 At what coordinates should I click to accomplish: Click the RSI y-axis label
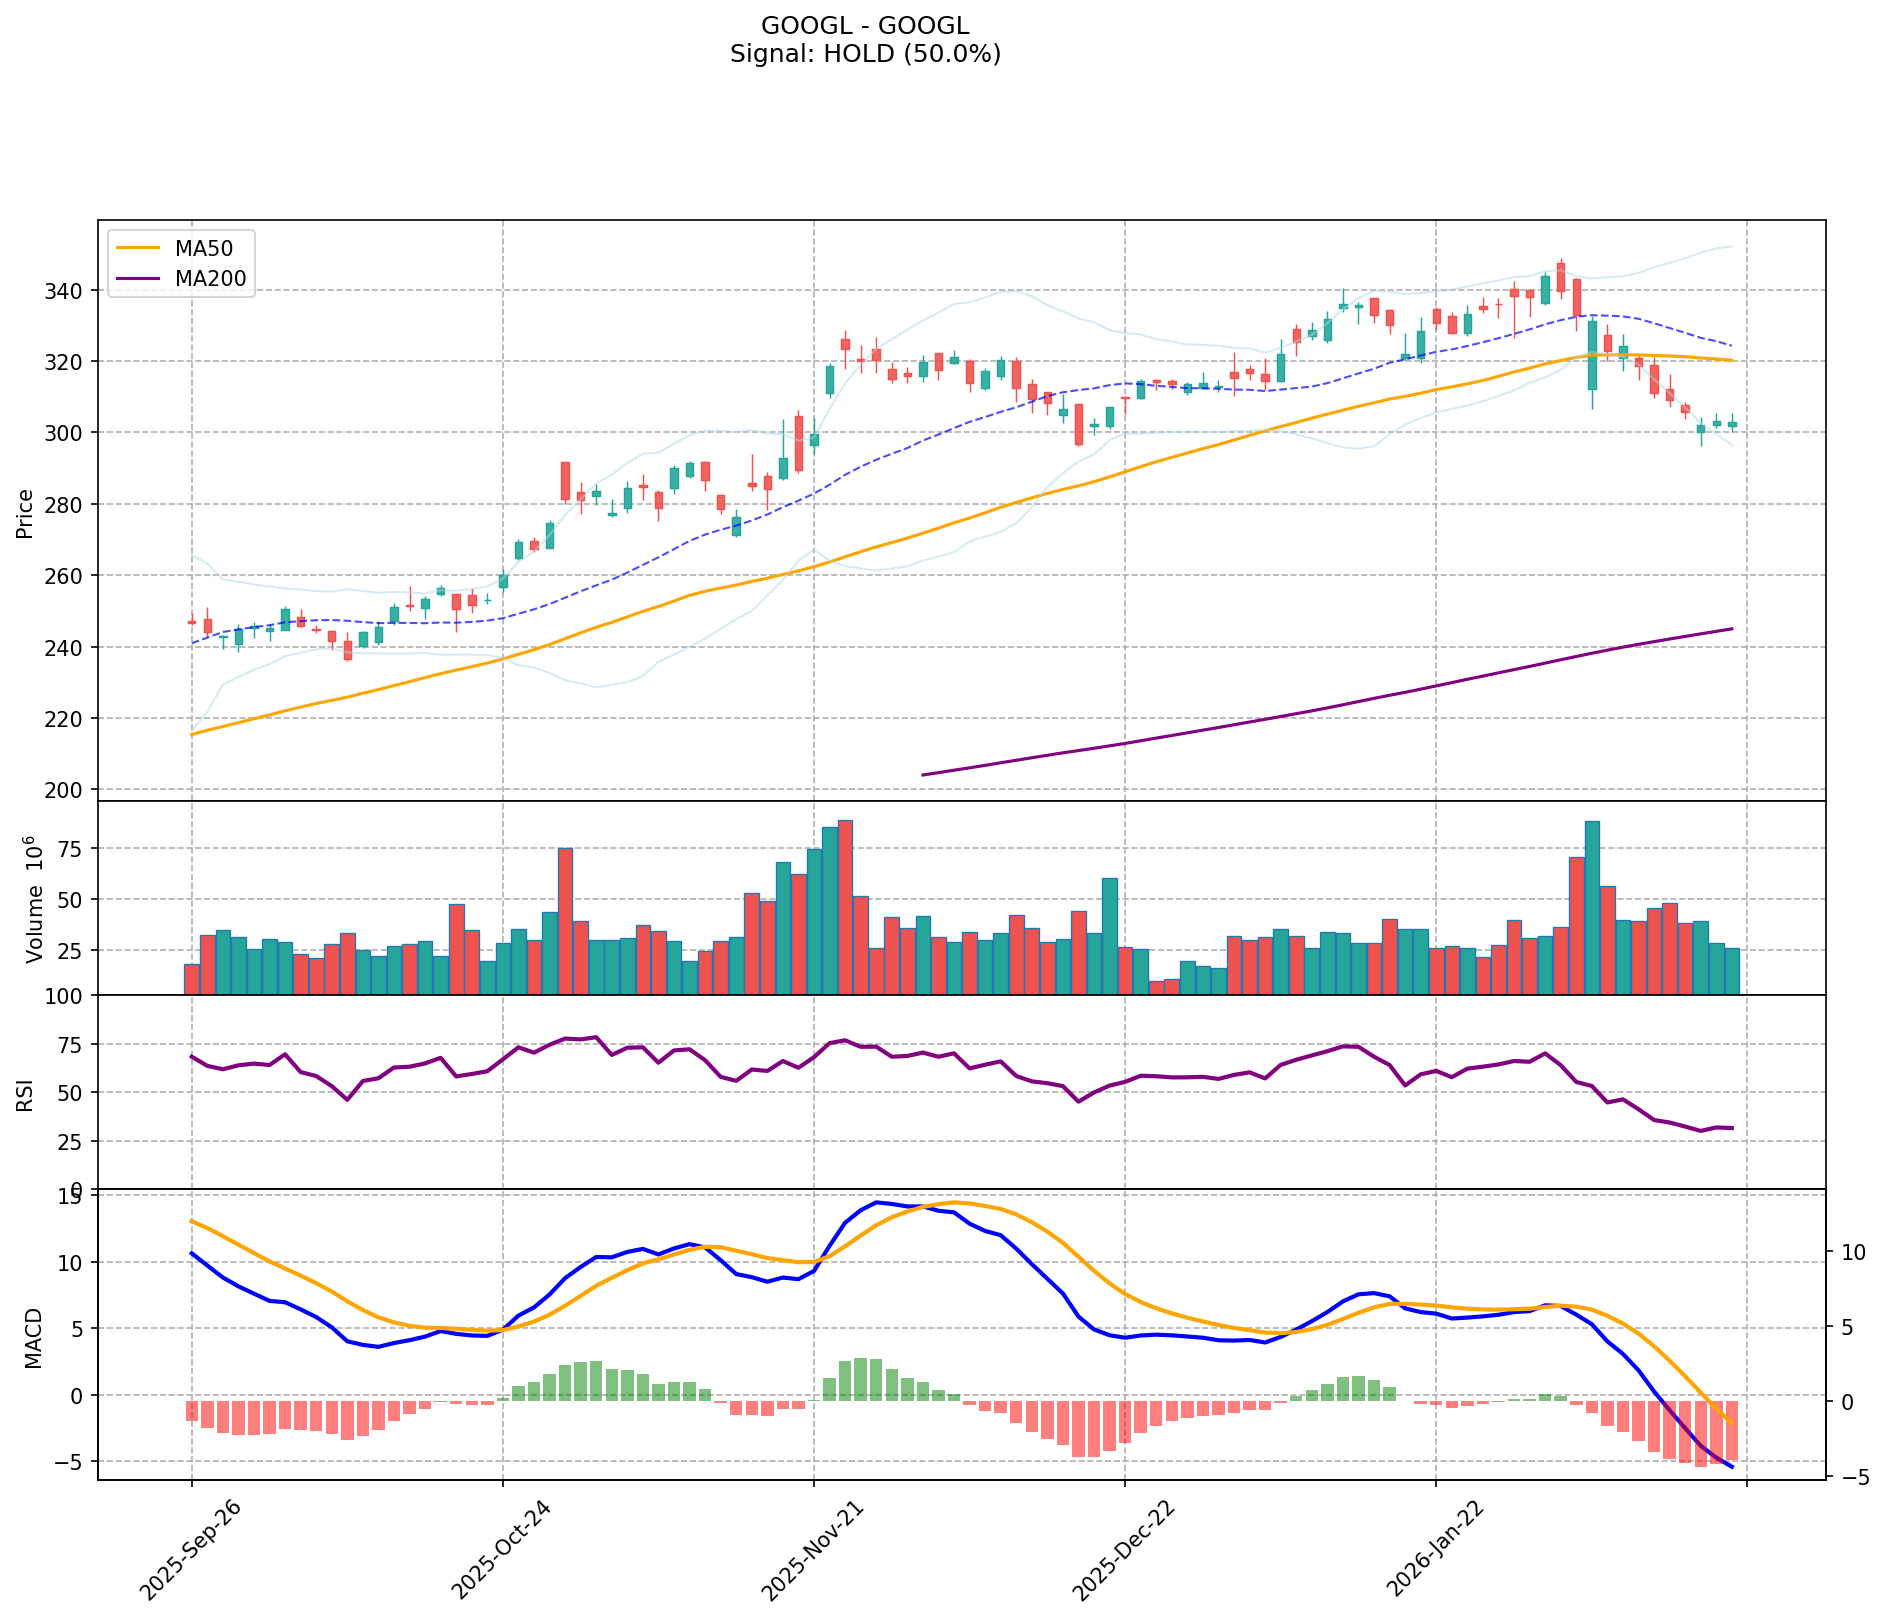(x=26, y=1093)
